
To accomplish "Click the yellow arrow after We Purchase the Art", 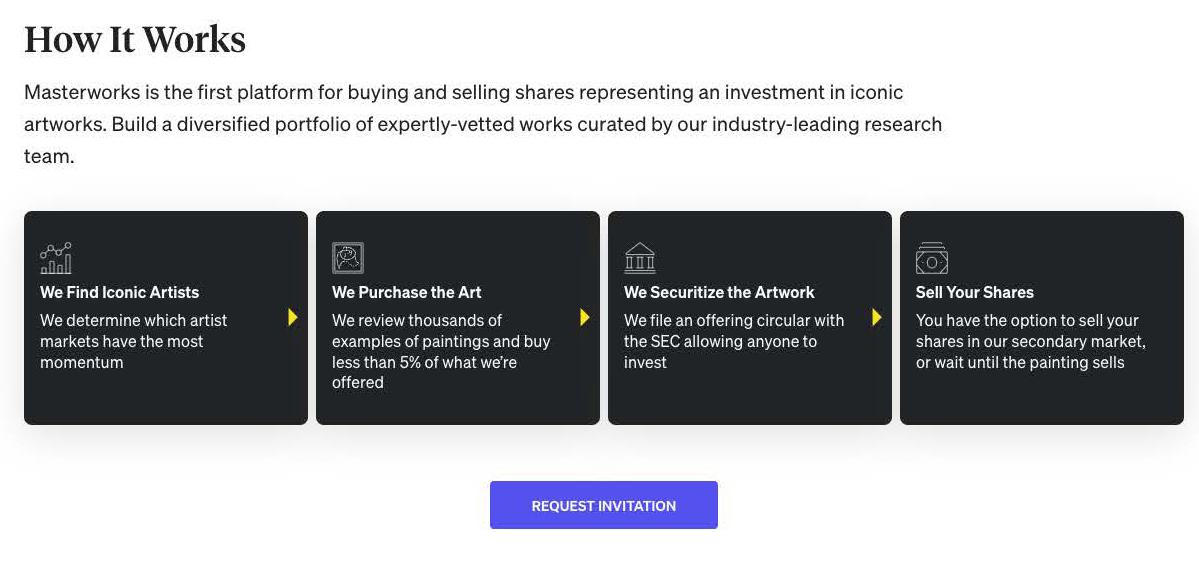I will pyautogui.click(x=585, y=317).
